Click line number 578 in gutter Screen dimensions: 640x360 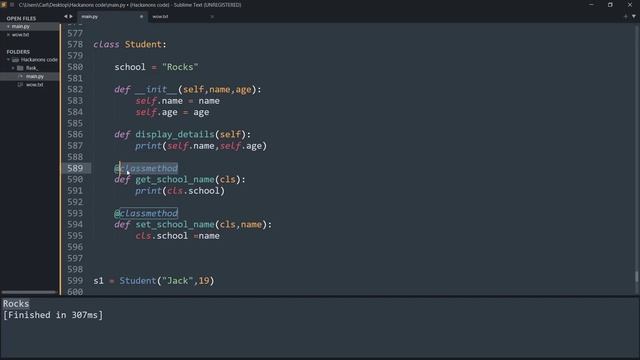pos(75,44)
